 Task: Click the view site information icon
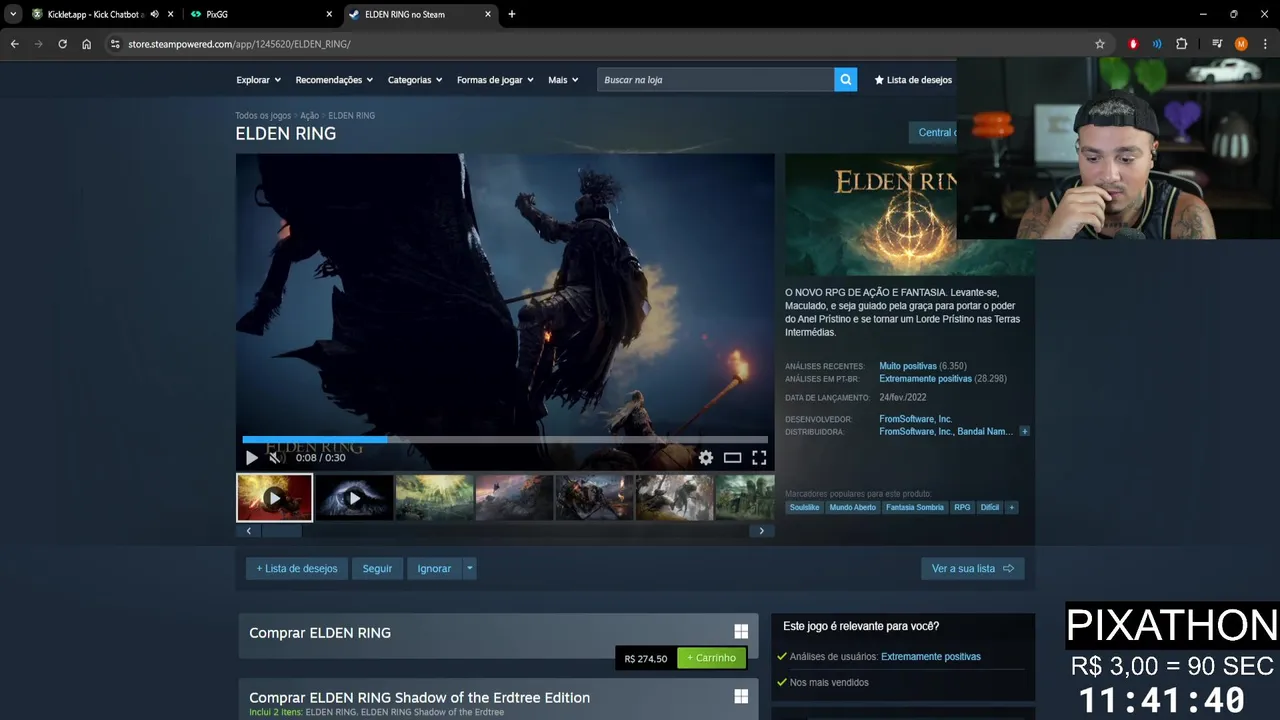pyautogui.click(x=115, y=44)
